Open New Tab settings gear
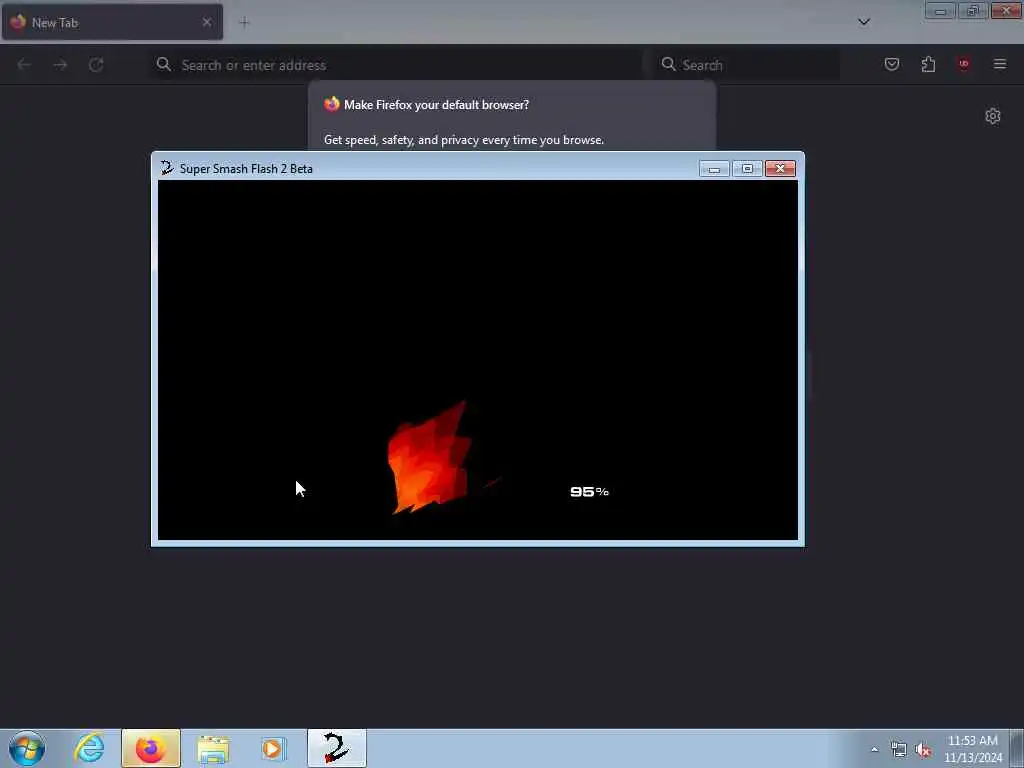Screen dimensions: 1024x768 pos(993,116)
